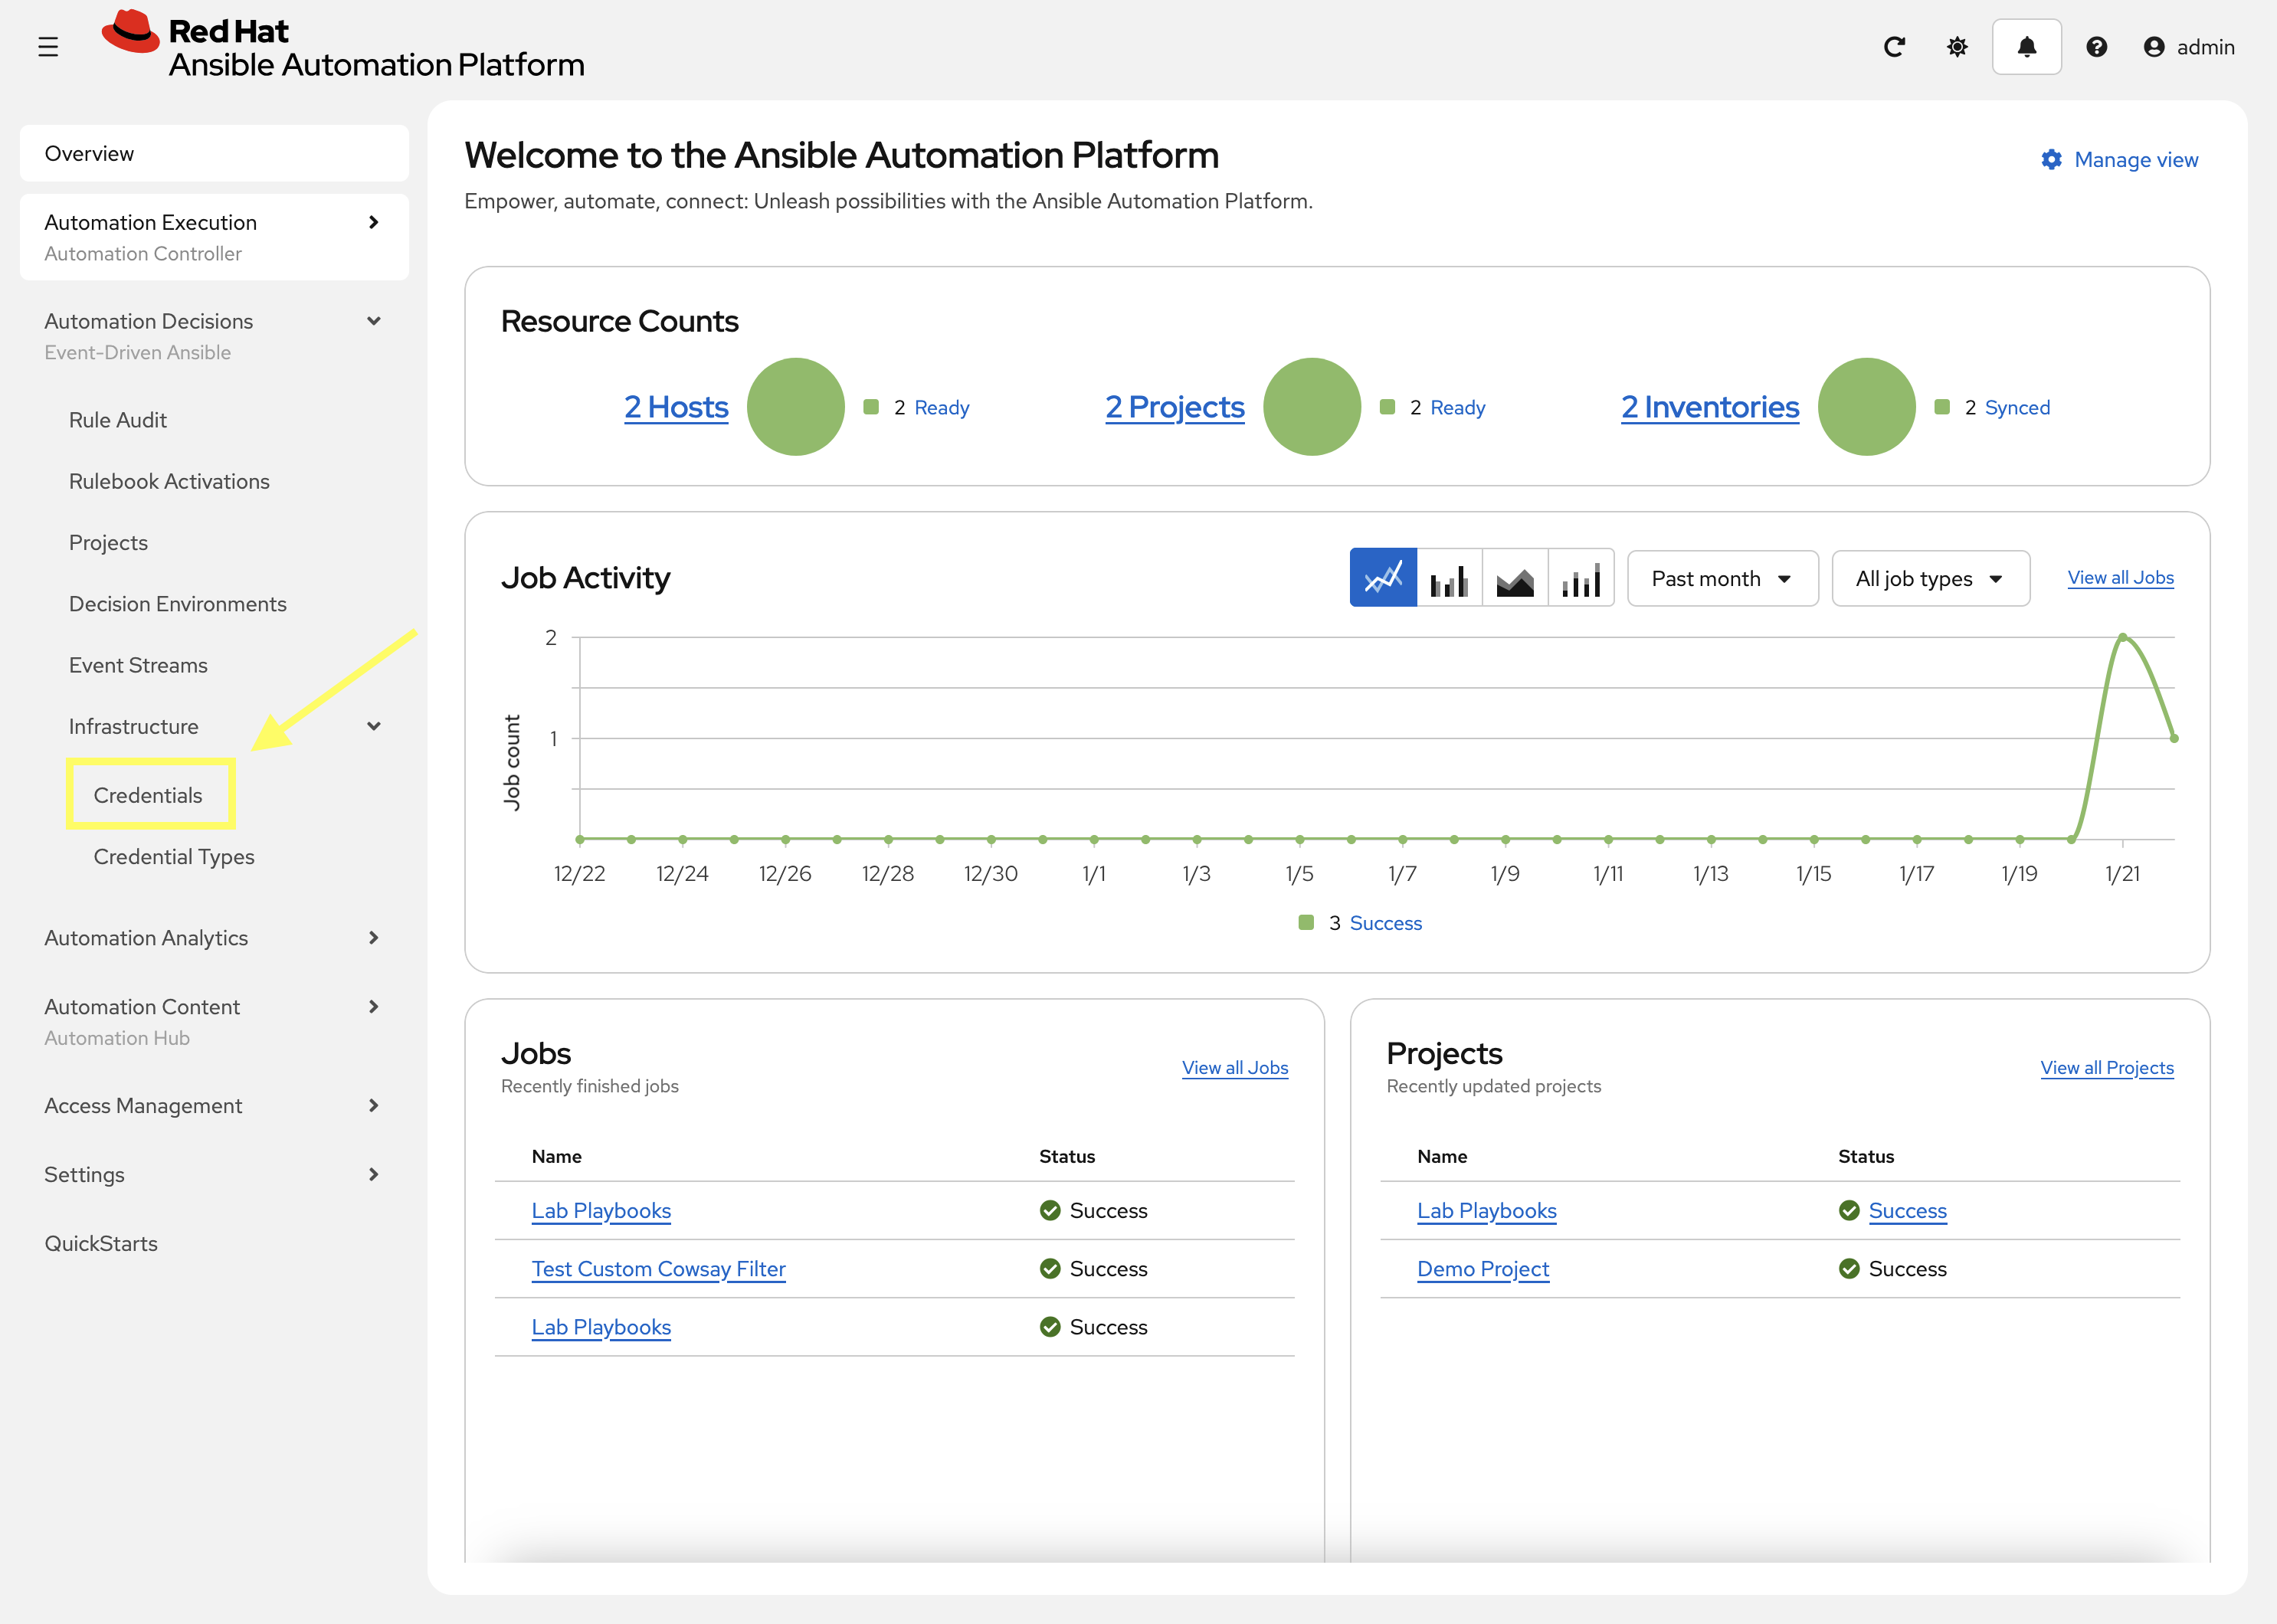The height and width of the screenshot is (1624, 2277).
Task: Open the Past month dropdown
Action: 1722,578
